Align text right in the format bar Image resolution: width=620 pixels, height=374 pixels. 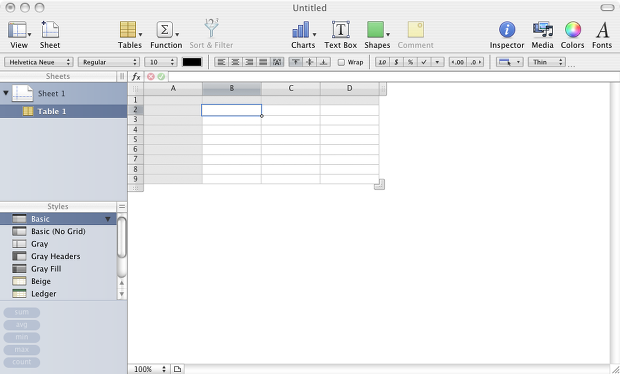249,62
